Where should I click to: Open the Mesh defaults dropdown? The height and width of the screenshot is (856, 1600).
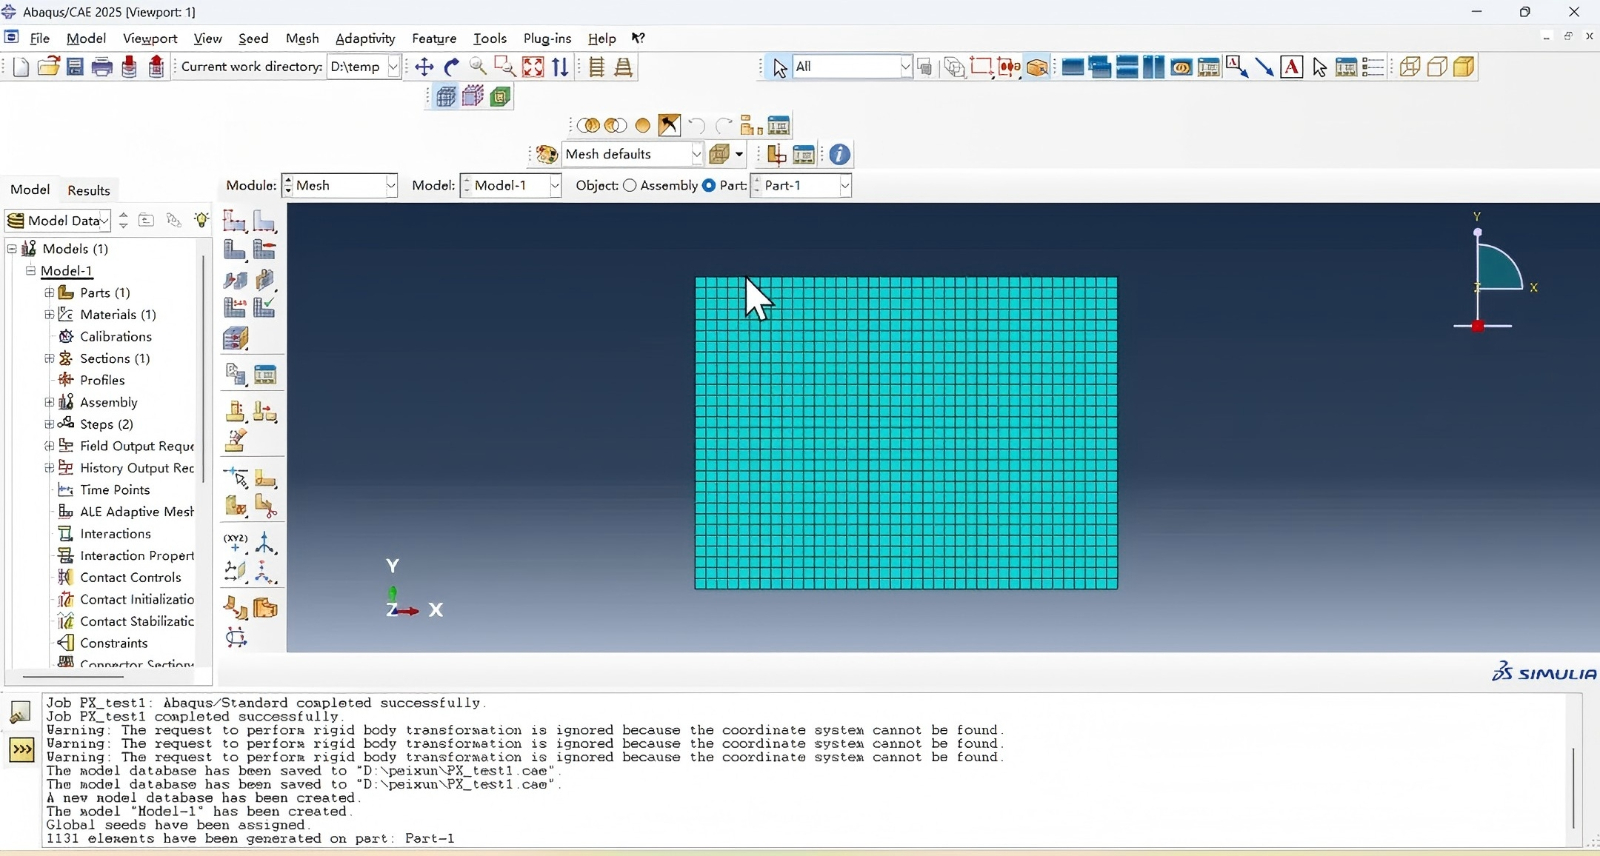pos(633,155)
